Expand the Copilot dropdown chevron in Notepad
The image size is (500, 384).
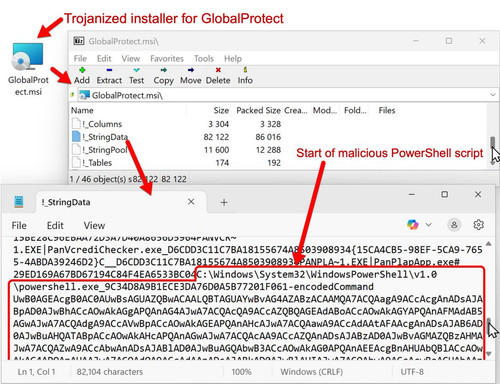coord(428,225)
